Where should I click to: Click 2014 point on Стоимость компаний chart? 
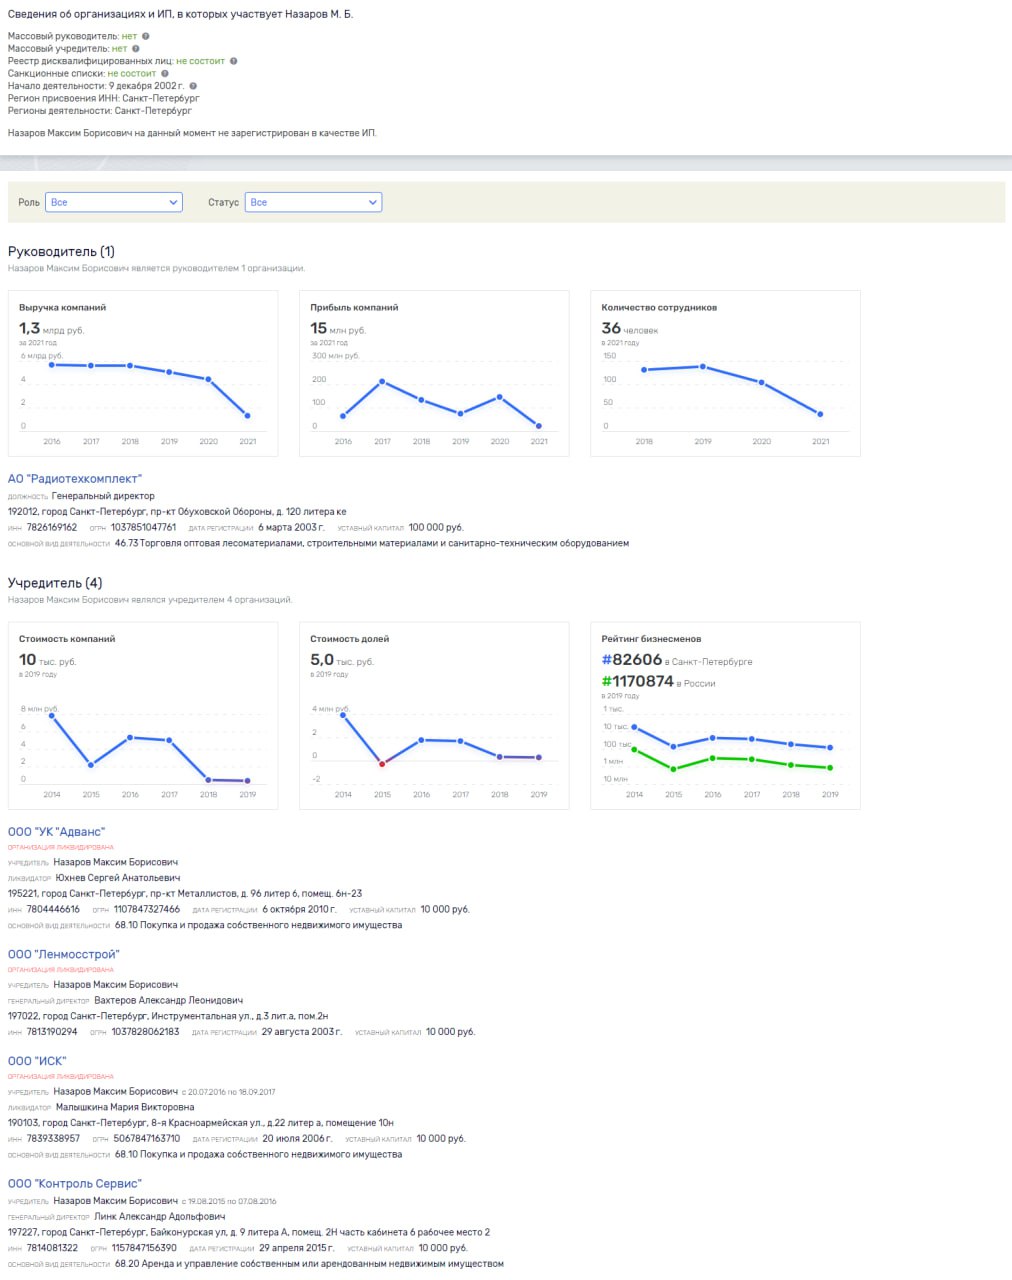point(52,716)
